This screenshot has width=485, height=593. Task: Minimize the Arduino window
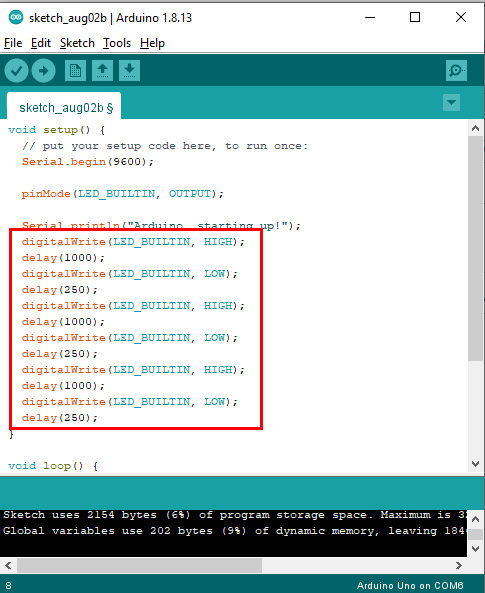tap(370, 17)
